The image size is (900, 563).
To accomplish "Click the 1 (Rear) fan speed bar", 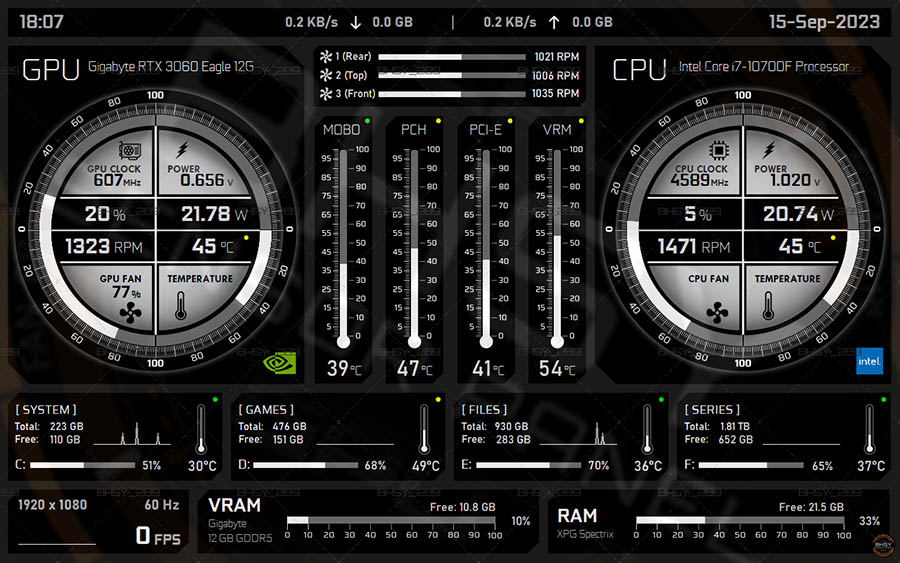I will 452,57.
